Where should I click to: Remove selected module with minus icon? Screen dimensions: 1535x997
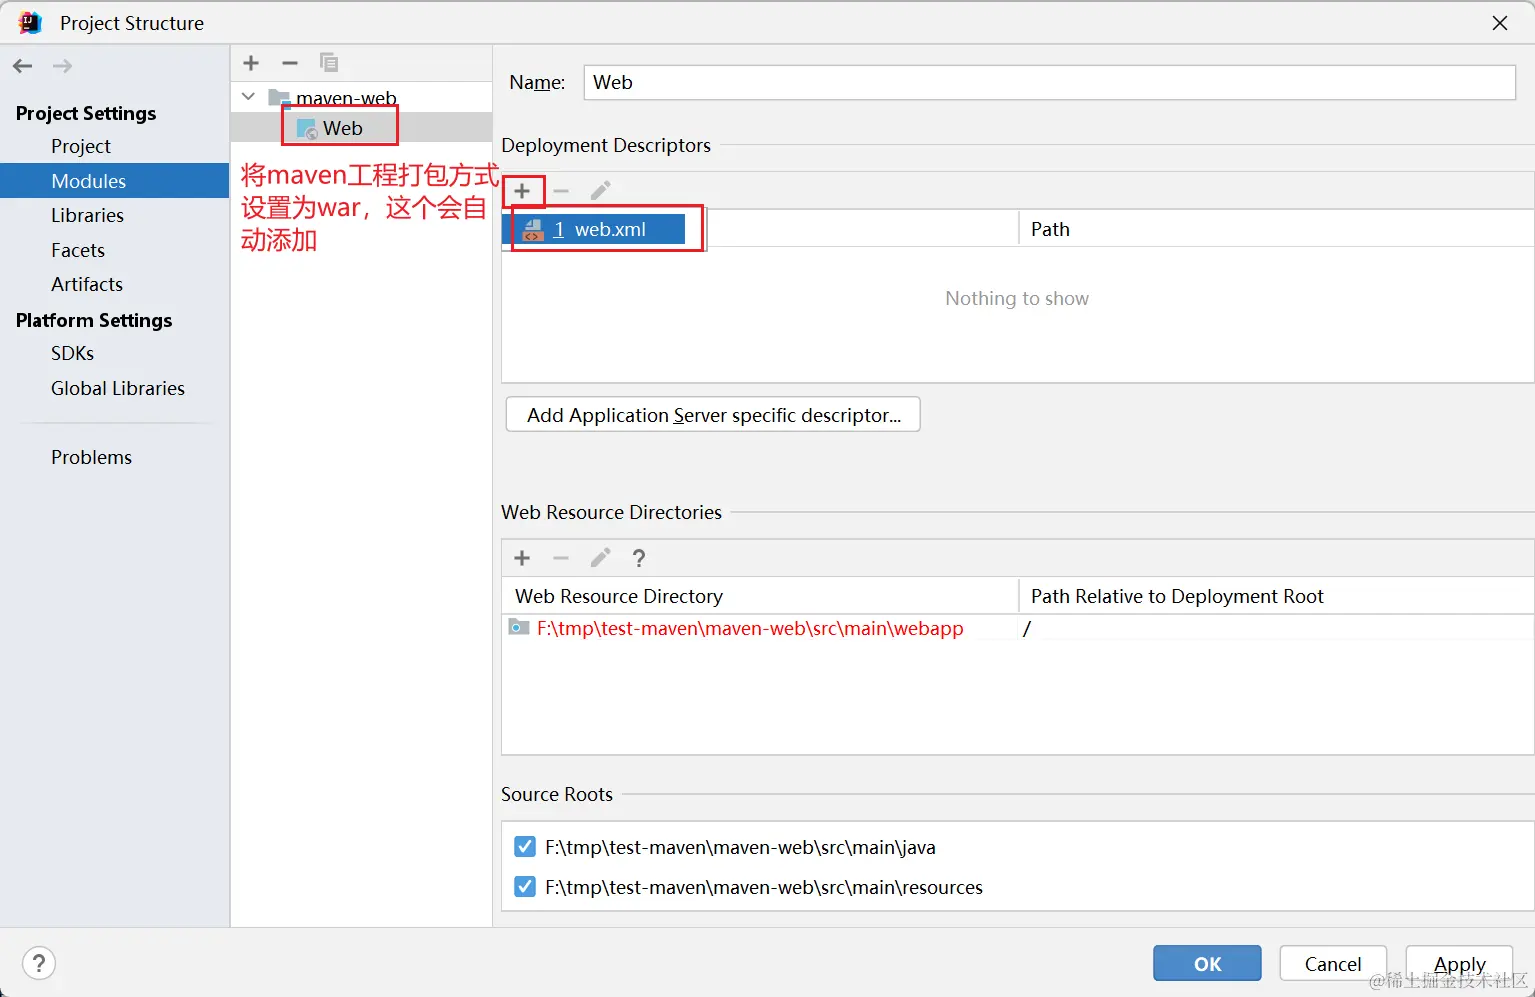click(290, 63)
